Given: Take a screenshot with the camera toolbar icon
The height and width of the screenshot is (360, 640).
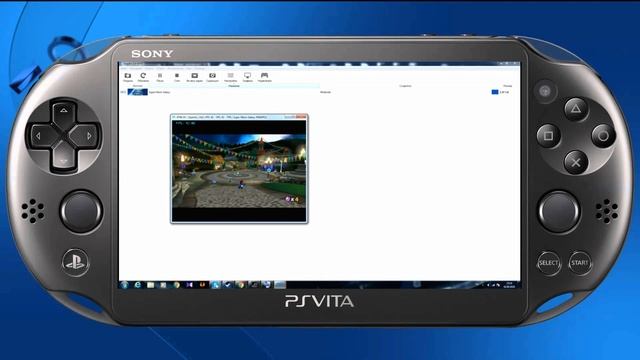Looking at the screenshot, I should coord(212,76).
